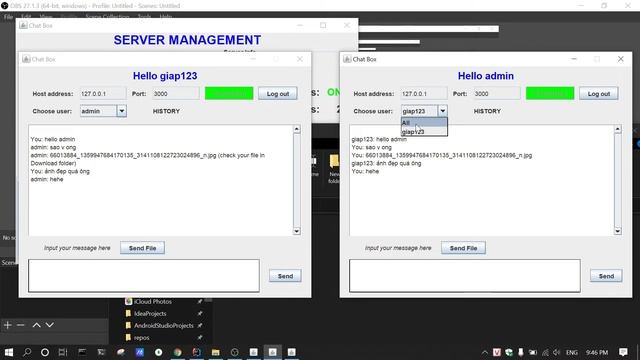Open repos folder in quick access

coord(142,338)
